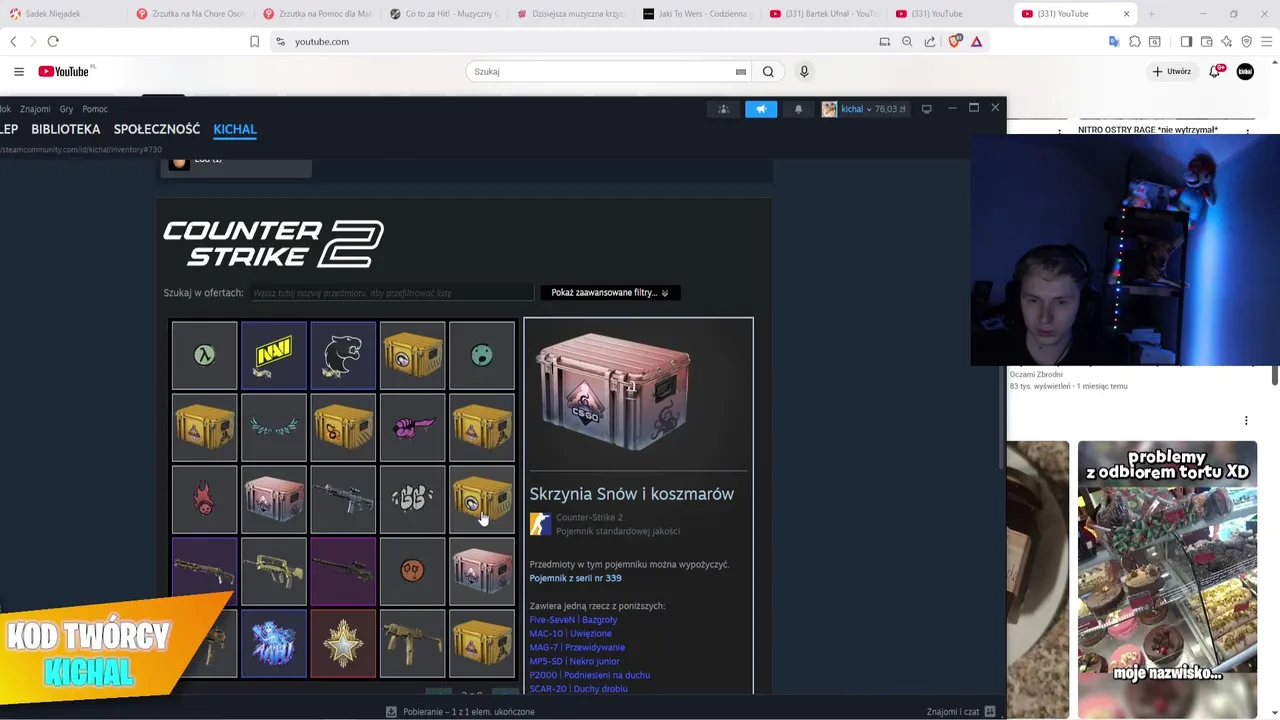Share the page via the share icon
The height and width of the screenshot is (720, 1280).
pos(930,41)
